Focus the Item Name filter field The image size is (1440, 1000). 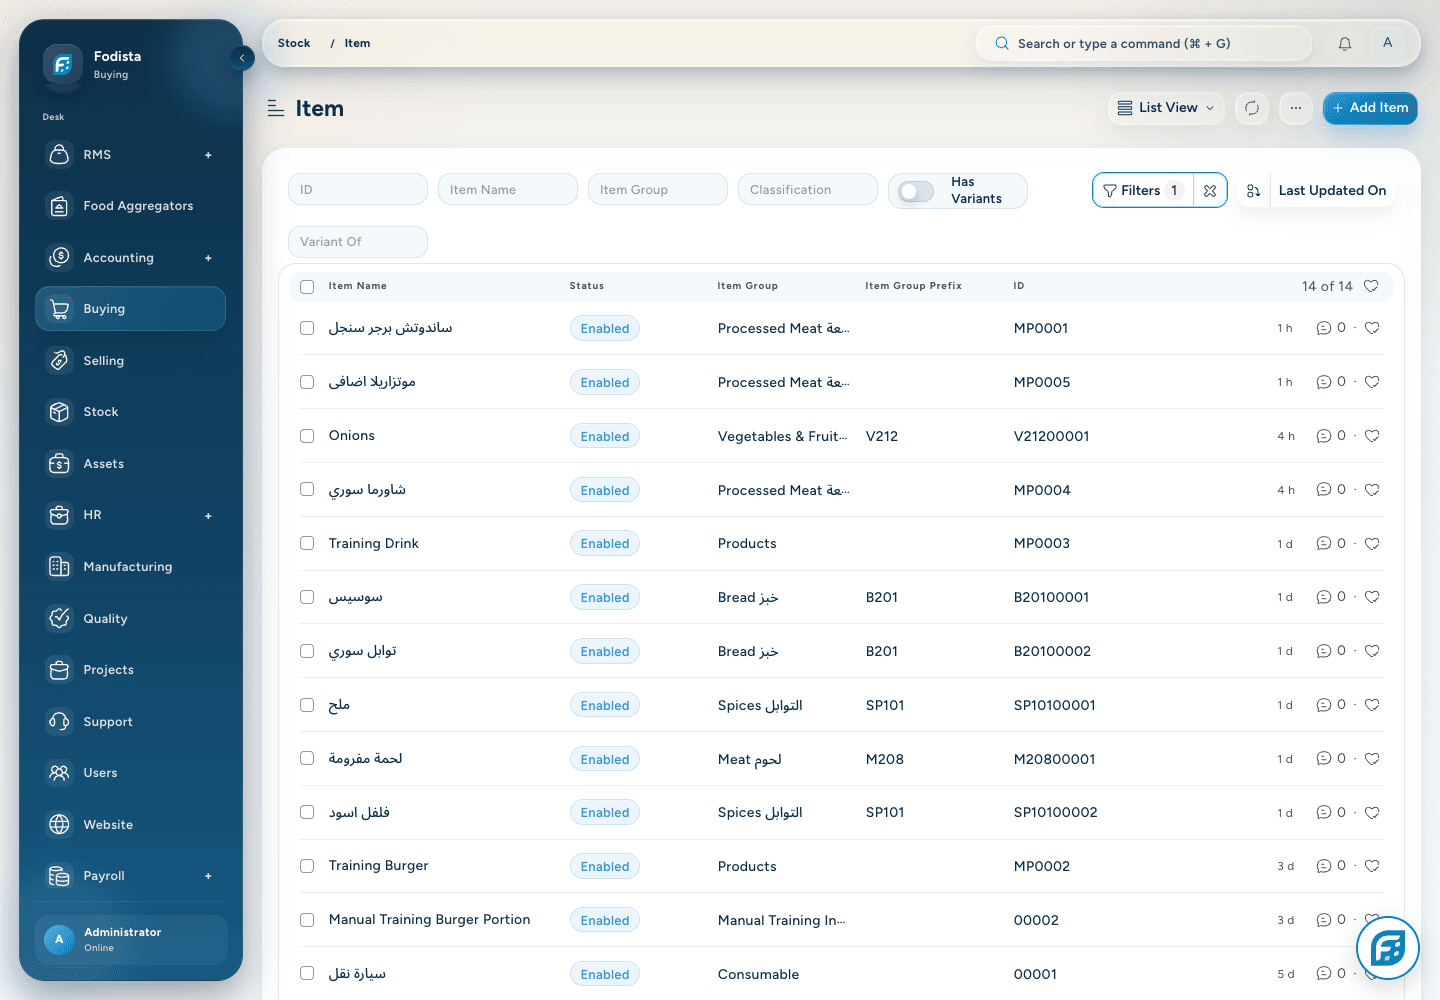click(x=508, y=190)
